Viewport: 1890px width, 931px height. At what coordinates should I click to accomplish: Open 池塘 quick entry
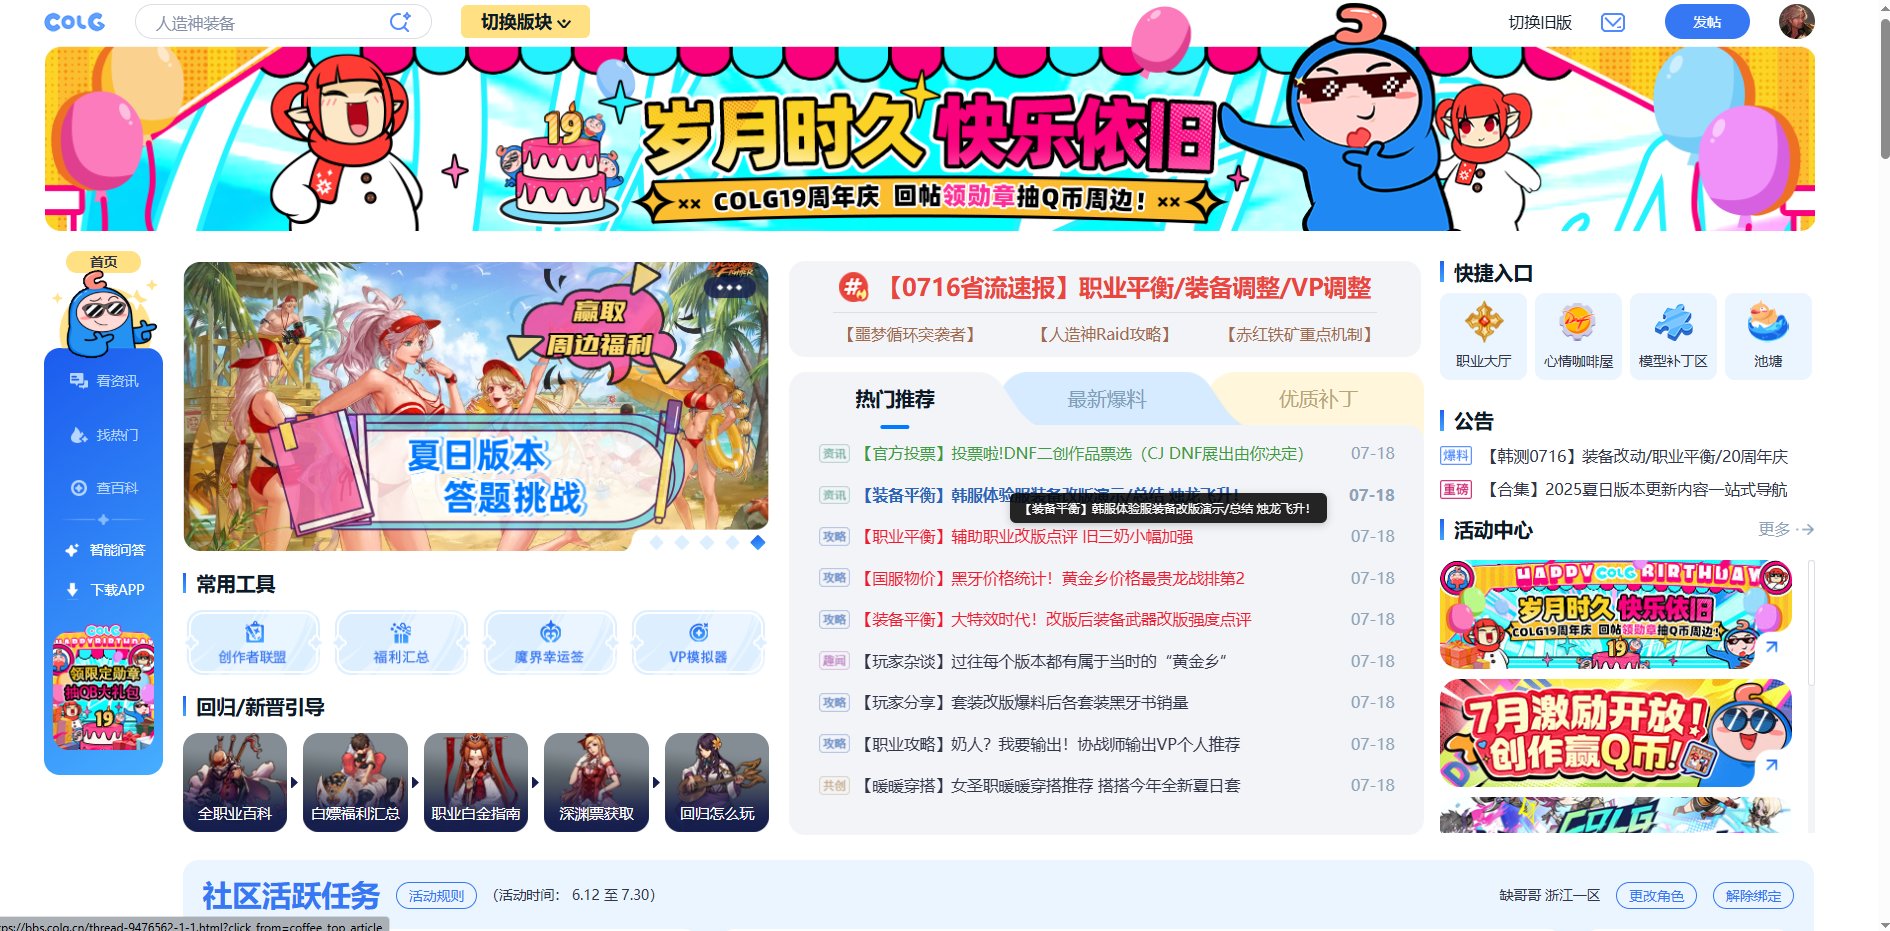(x=1768, y=336)
